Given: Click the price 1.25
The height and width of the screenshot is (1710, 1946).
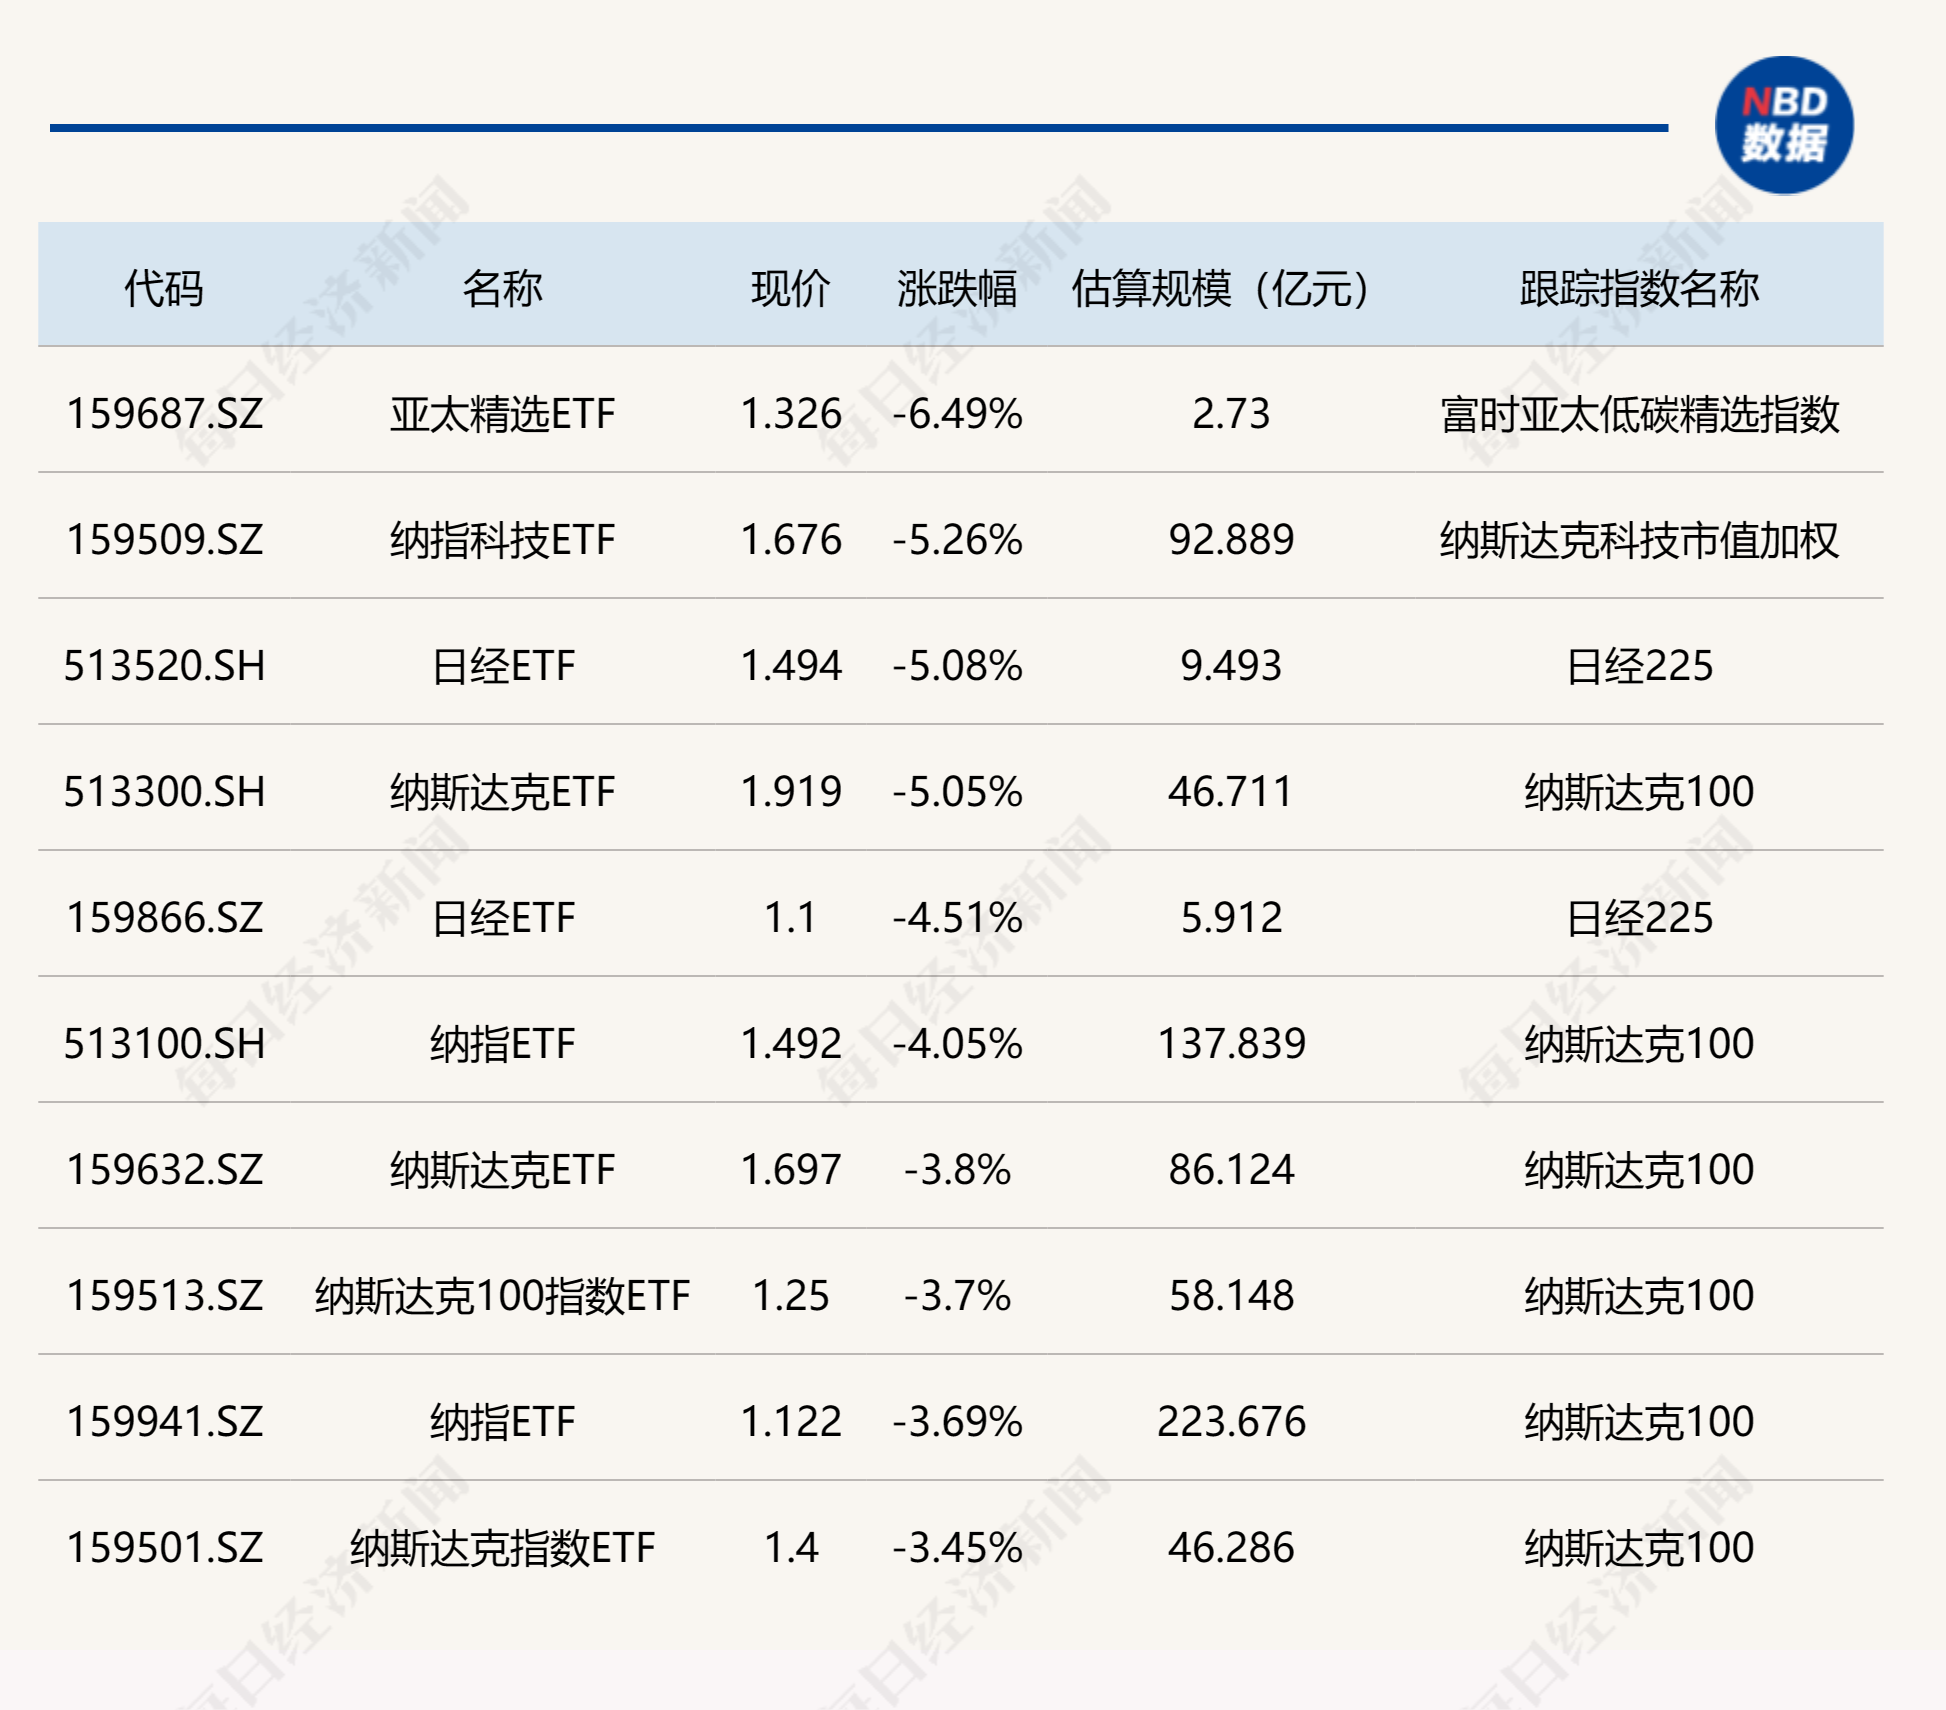Looking at the screenshot, I should click(791, 1296).
